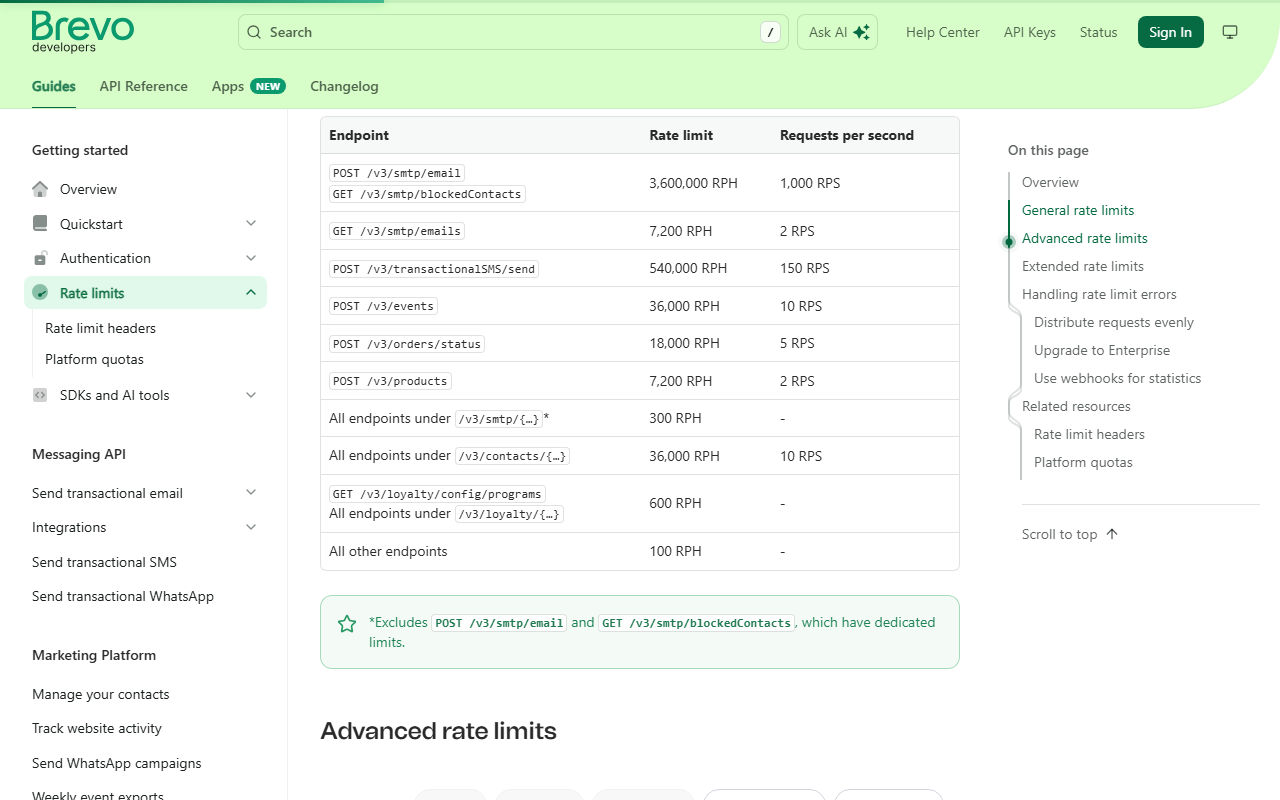1280x800 pixels.
Task: Open the Changelog tab
Action: 344,86
